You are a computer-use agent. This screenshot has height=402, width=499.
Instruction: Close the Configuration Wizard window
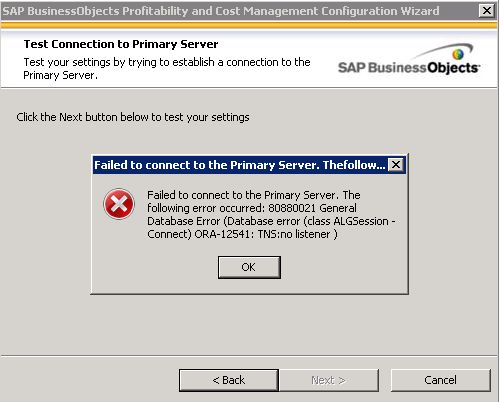[486, 11]
